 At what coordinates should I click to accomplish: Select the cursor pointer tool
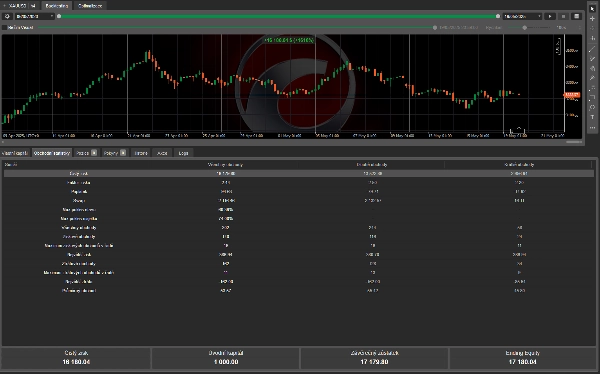[x=592, y=9]
